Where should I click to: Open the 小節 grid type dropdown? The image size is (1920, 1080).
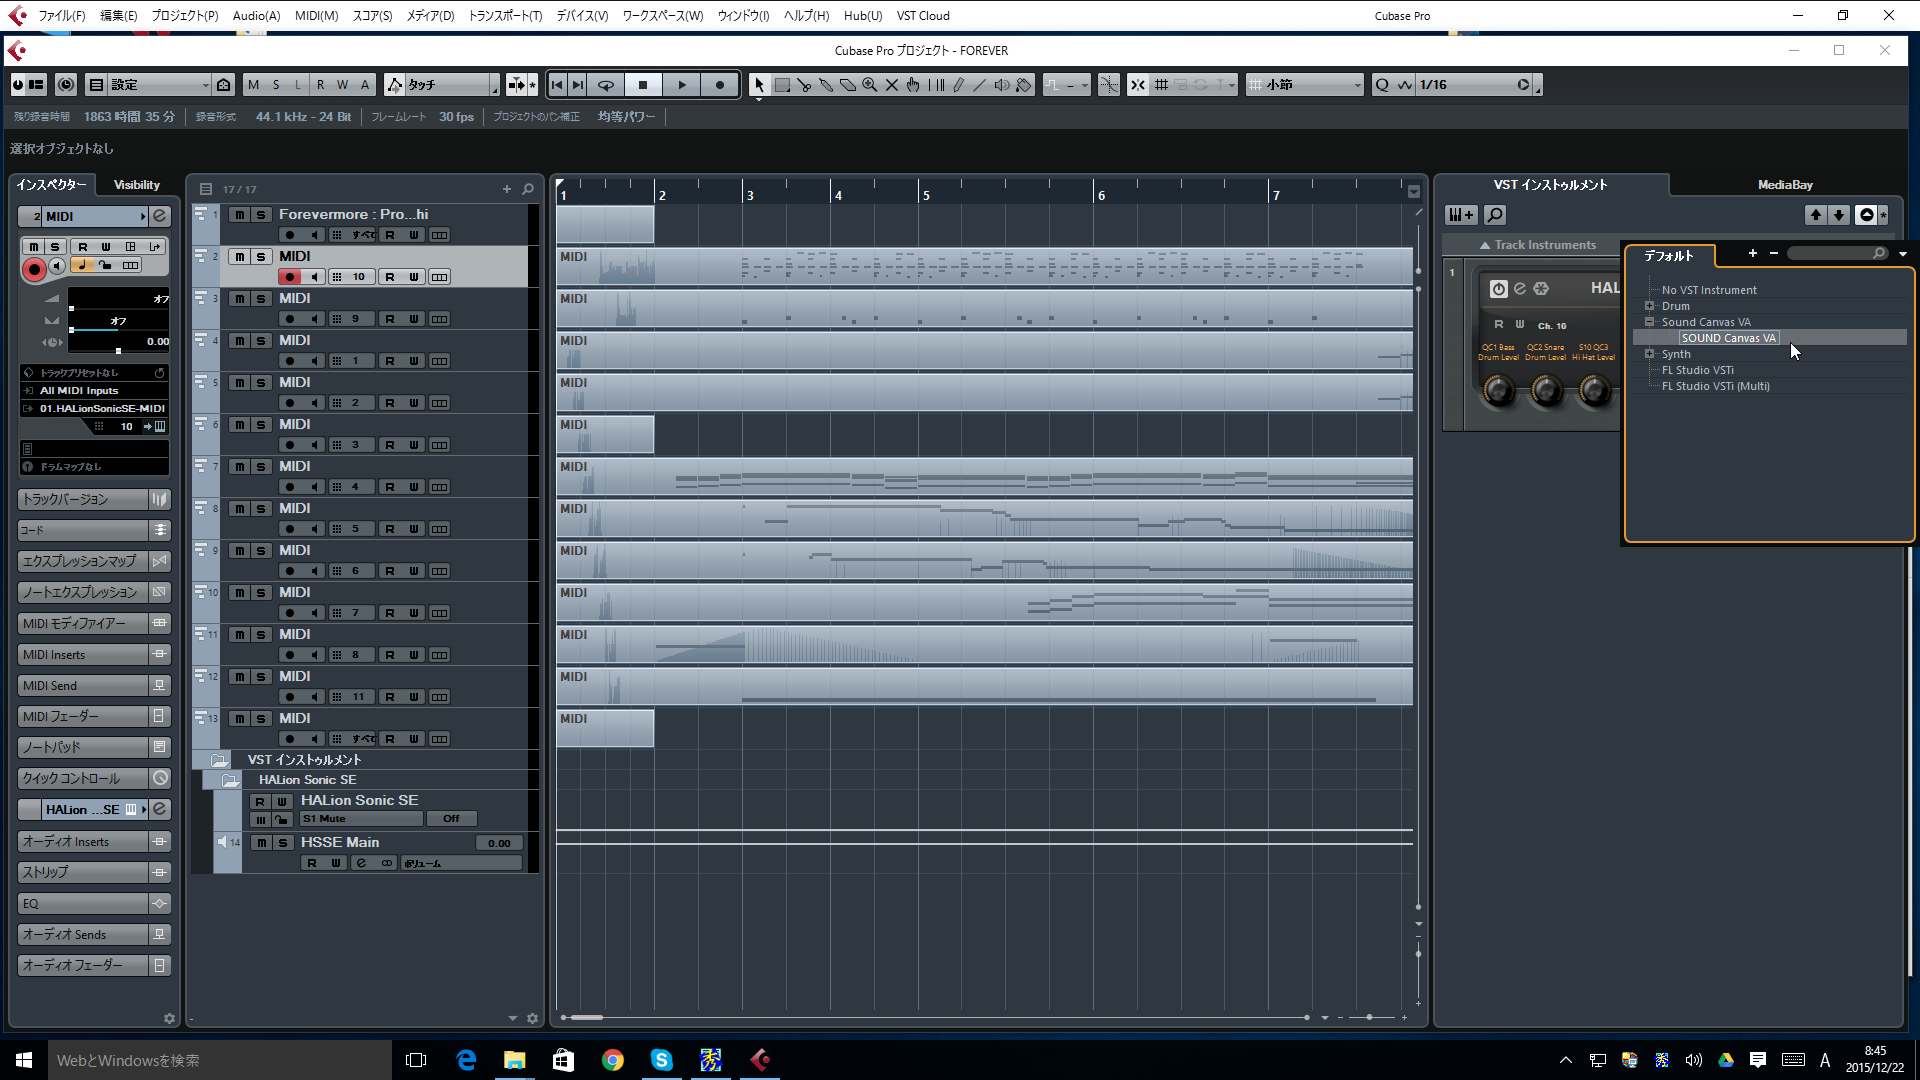tap(1305, 85)
